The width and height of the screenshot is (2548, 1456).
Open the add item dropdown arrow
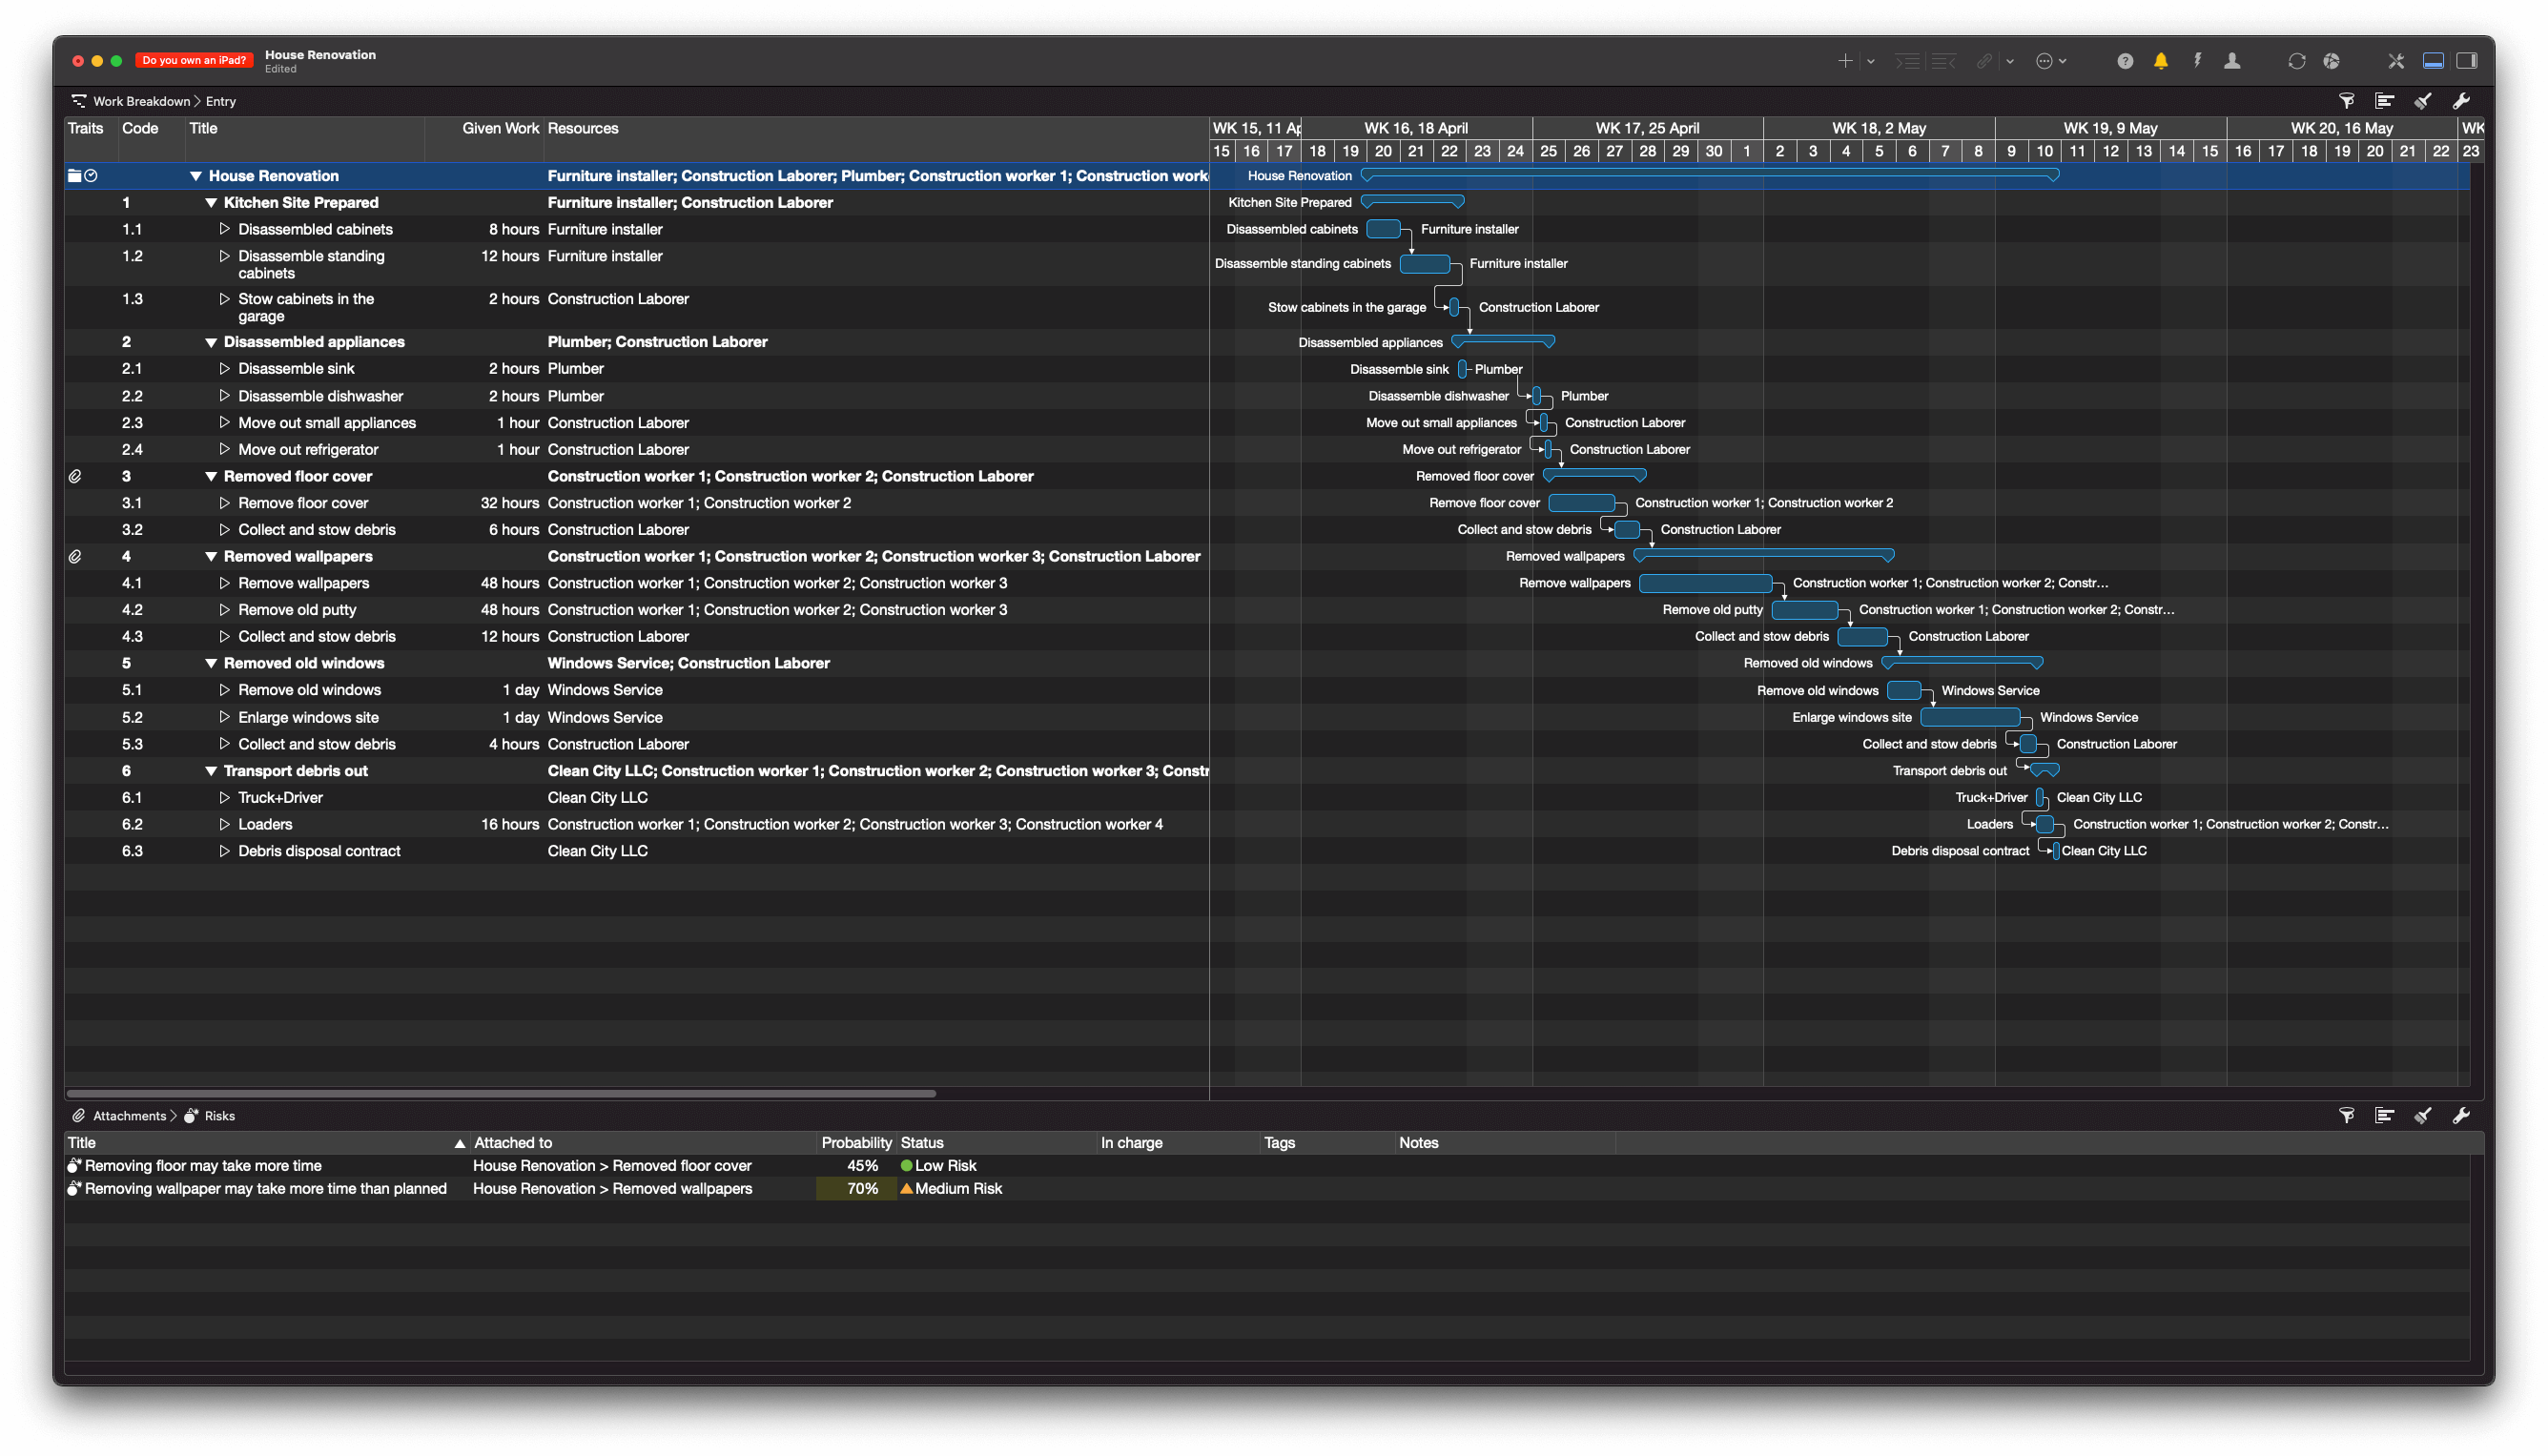(1870, 61)
